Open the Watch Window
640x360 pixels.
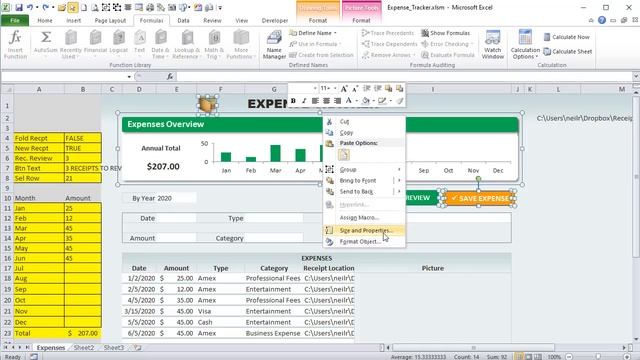coord(493,45)
